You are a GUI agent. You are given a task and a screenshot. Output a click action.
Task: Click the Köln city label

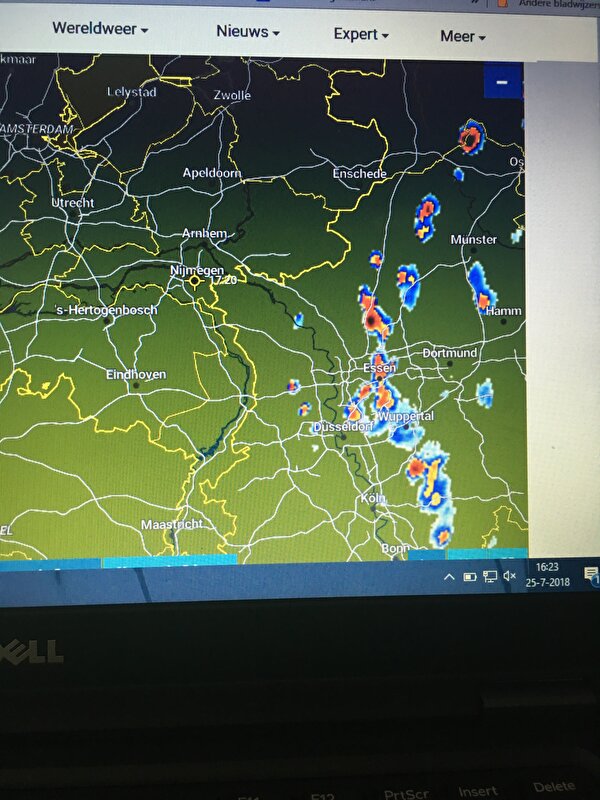point(373,498)
